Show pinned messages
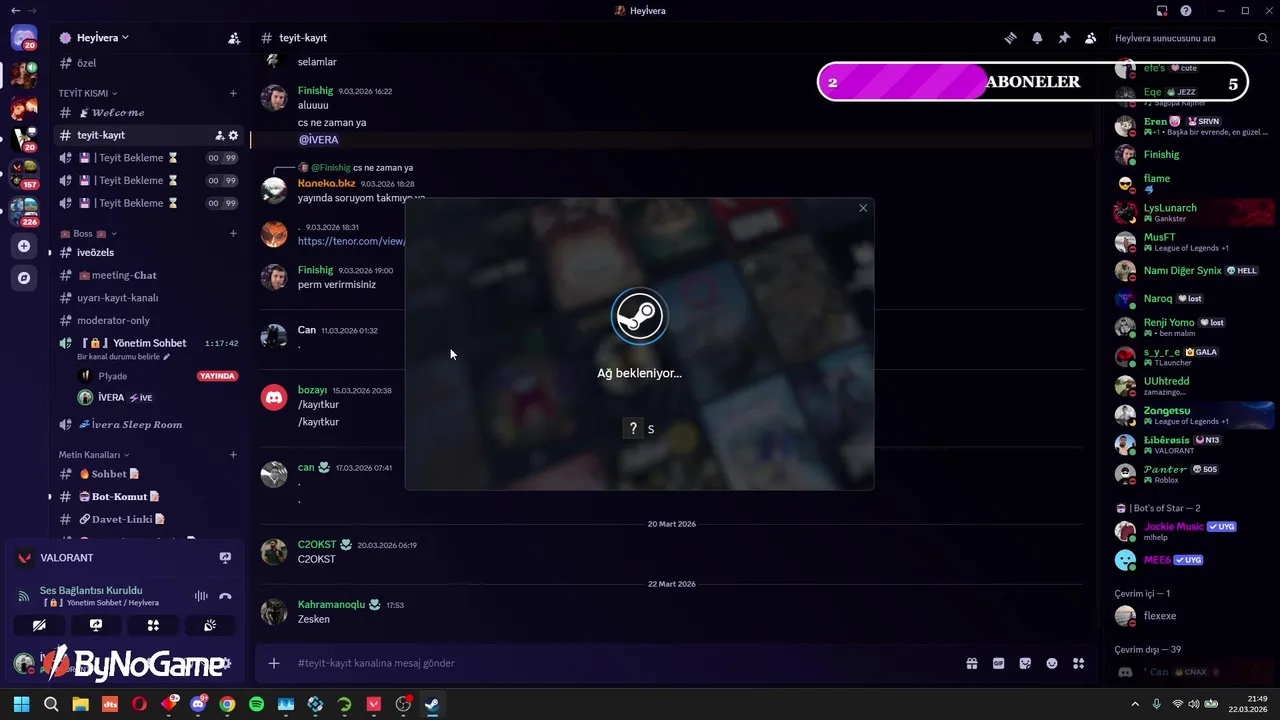 tap(1064, 38)
